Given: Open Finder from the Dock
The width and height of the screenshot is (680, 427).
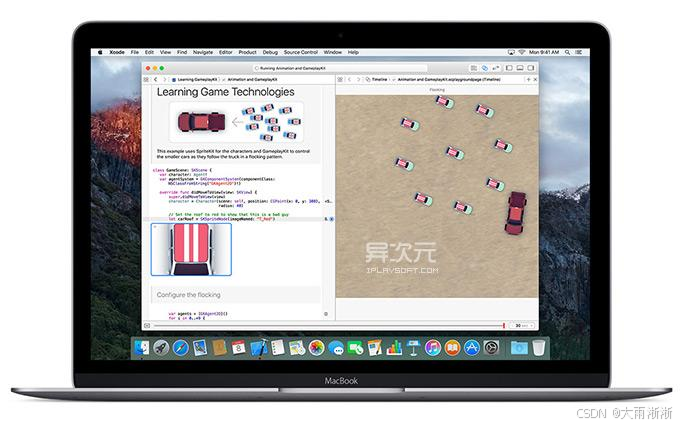Looking at the screenshot, I should pyautogui.click(x=142, y=348).
